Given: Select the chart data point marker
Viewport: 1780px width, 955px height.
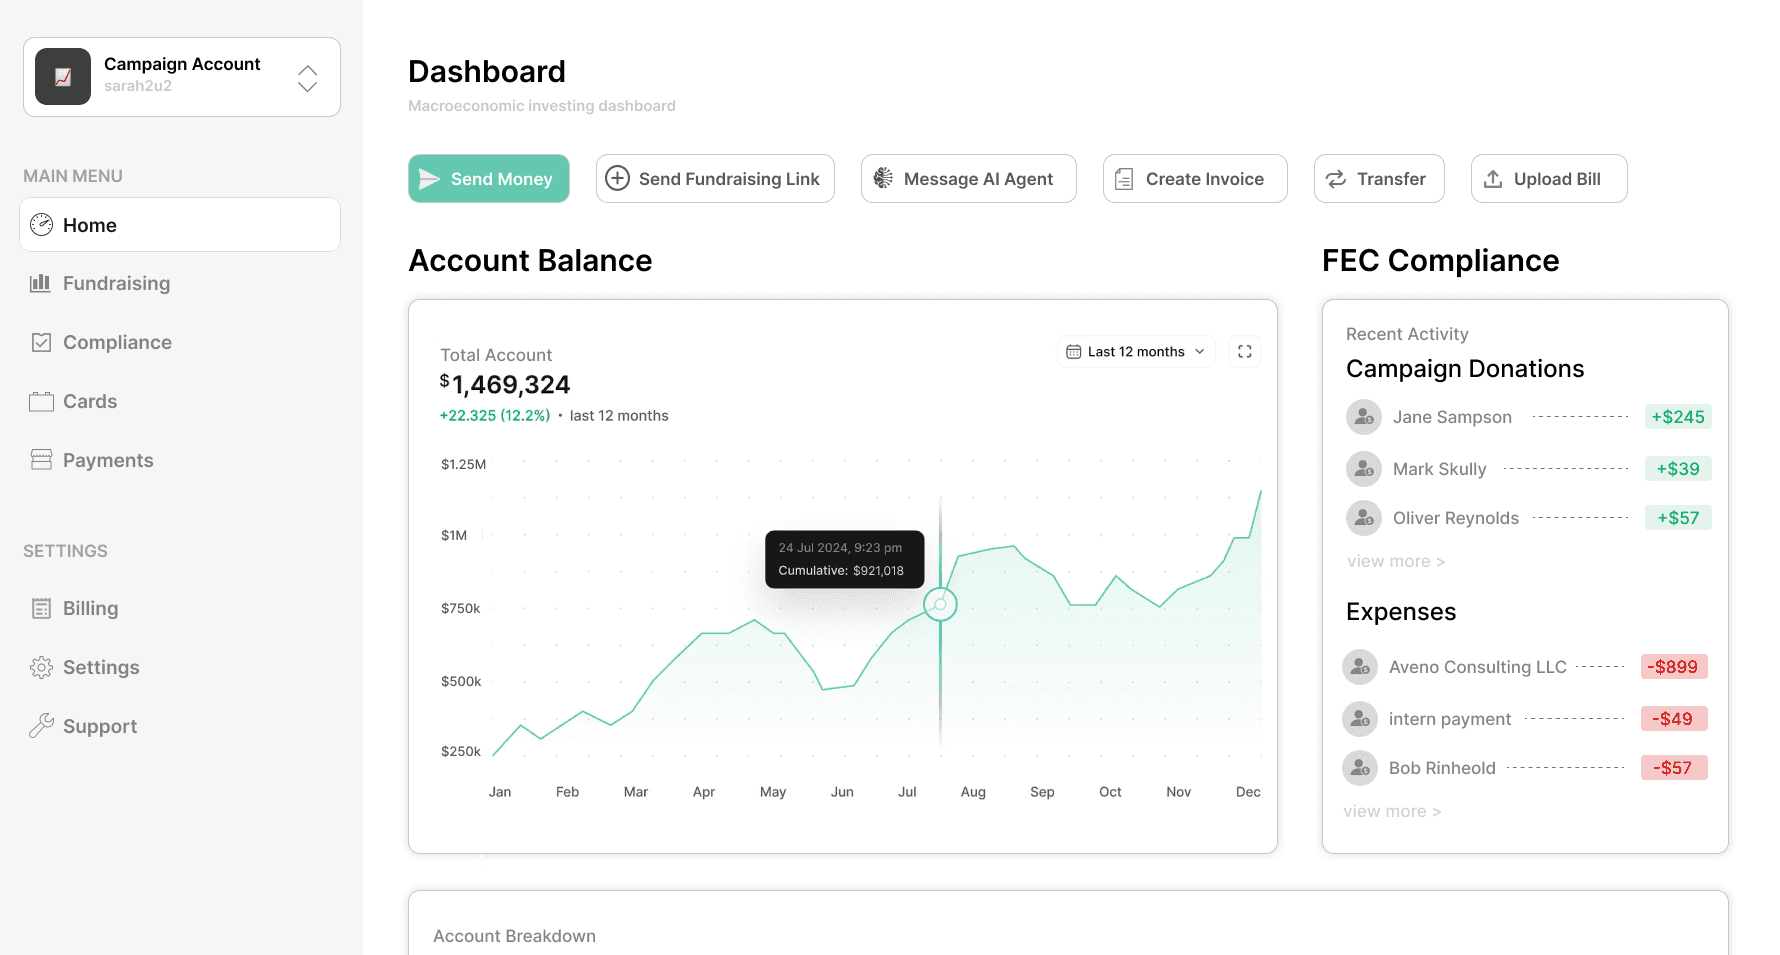Looking at the screenshot, I should tap(939, 604).
